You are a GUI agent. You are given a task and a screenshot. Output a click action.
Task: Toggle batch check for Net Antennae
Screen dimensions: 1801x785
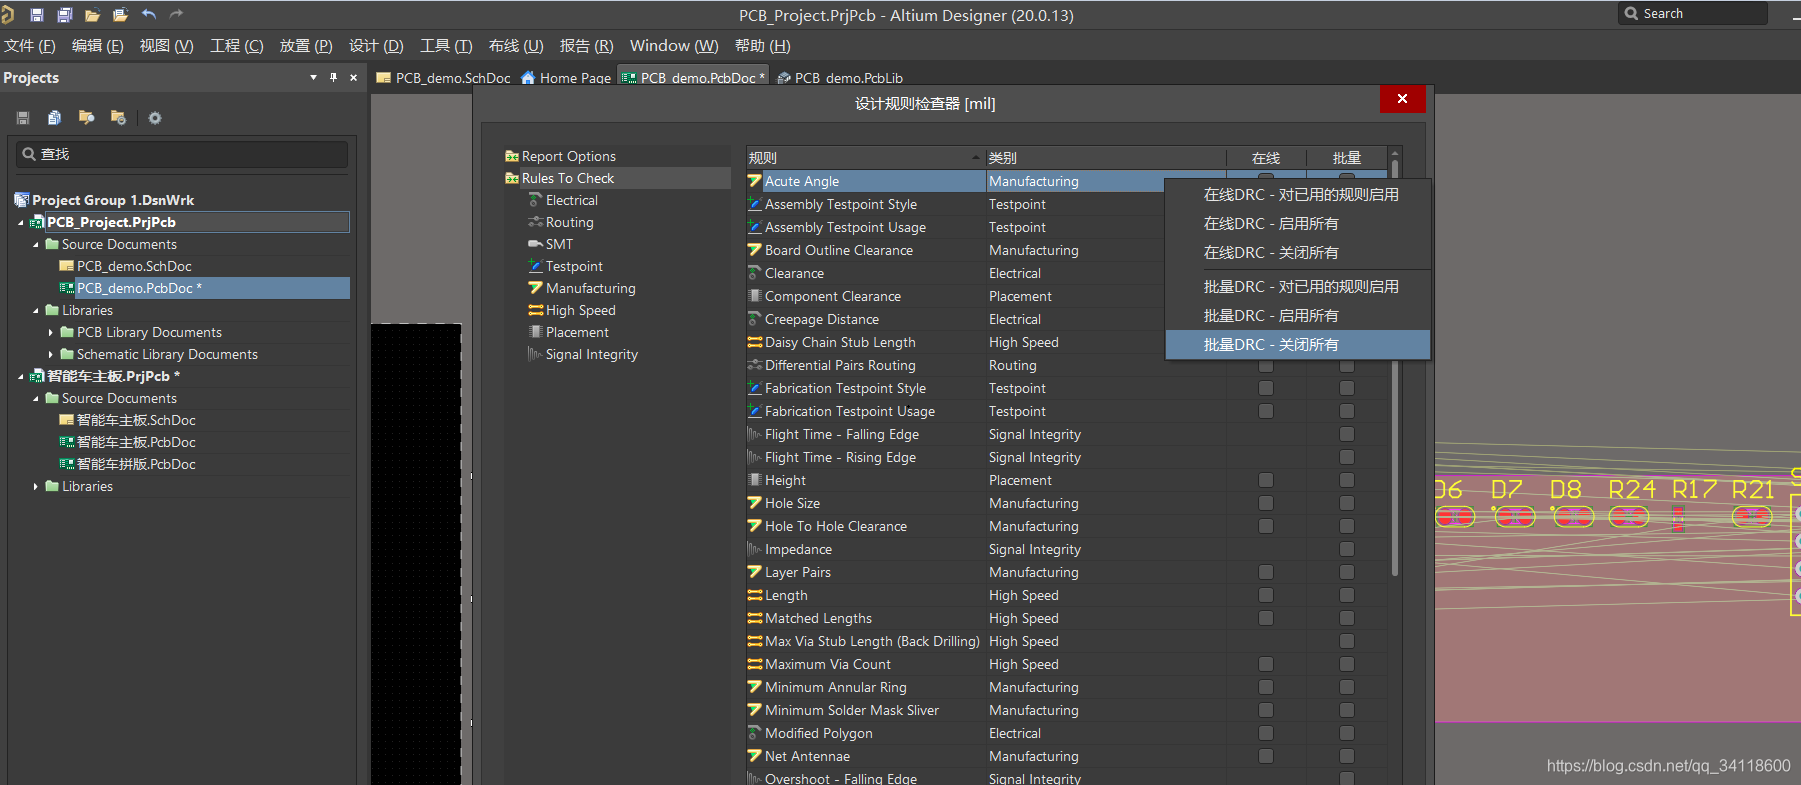pyautogui.click(x=1347, y=756)
